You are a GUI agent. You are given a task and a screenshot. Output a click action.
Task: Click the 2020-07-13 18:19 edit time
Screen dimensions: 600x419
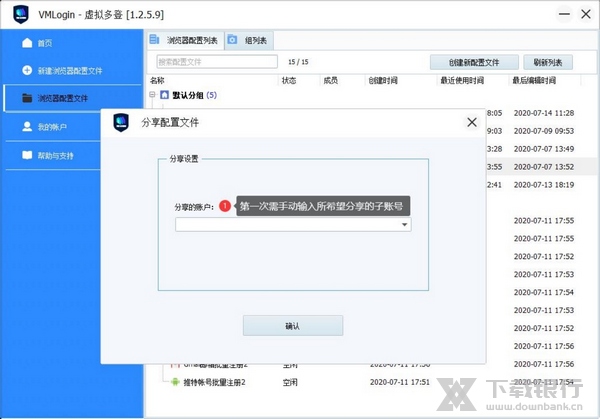(544, 185)
